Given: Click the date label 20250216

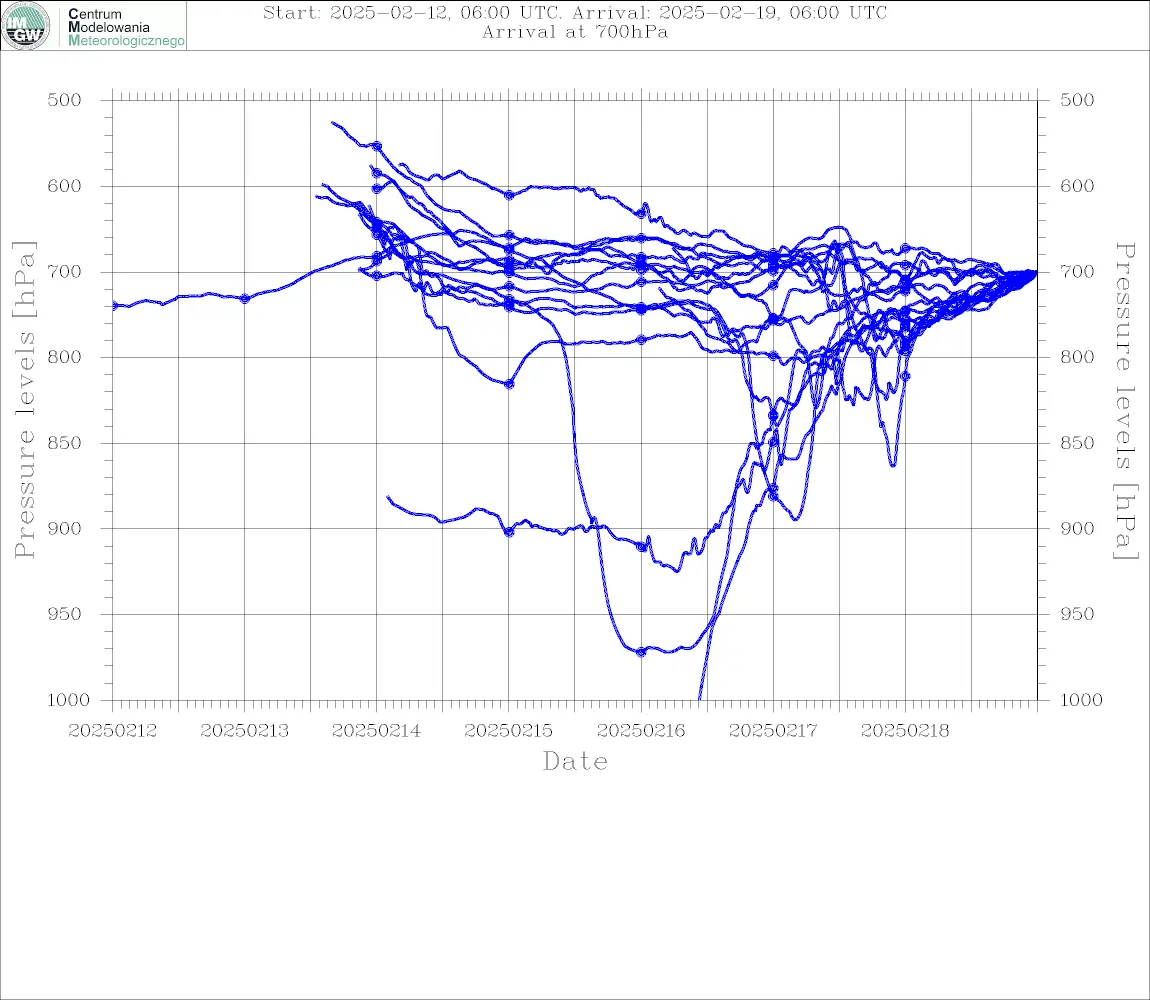Looking at the screenshot, I should (x=641, y=731).
